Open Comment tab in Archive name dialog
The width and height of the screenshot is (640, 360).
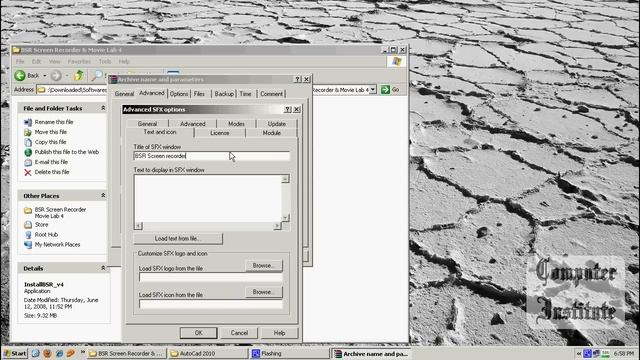[271, 94]
